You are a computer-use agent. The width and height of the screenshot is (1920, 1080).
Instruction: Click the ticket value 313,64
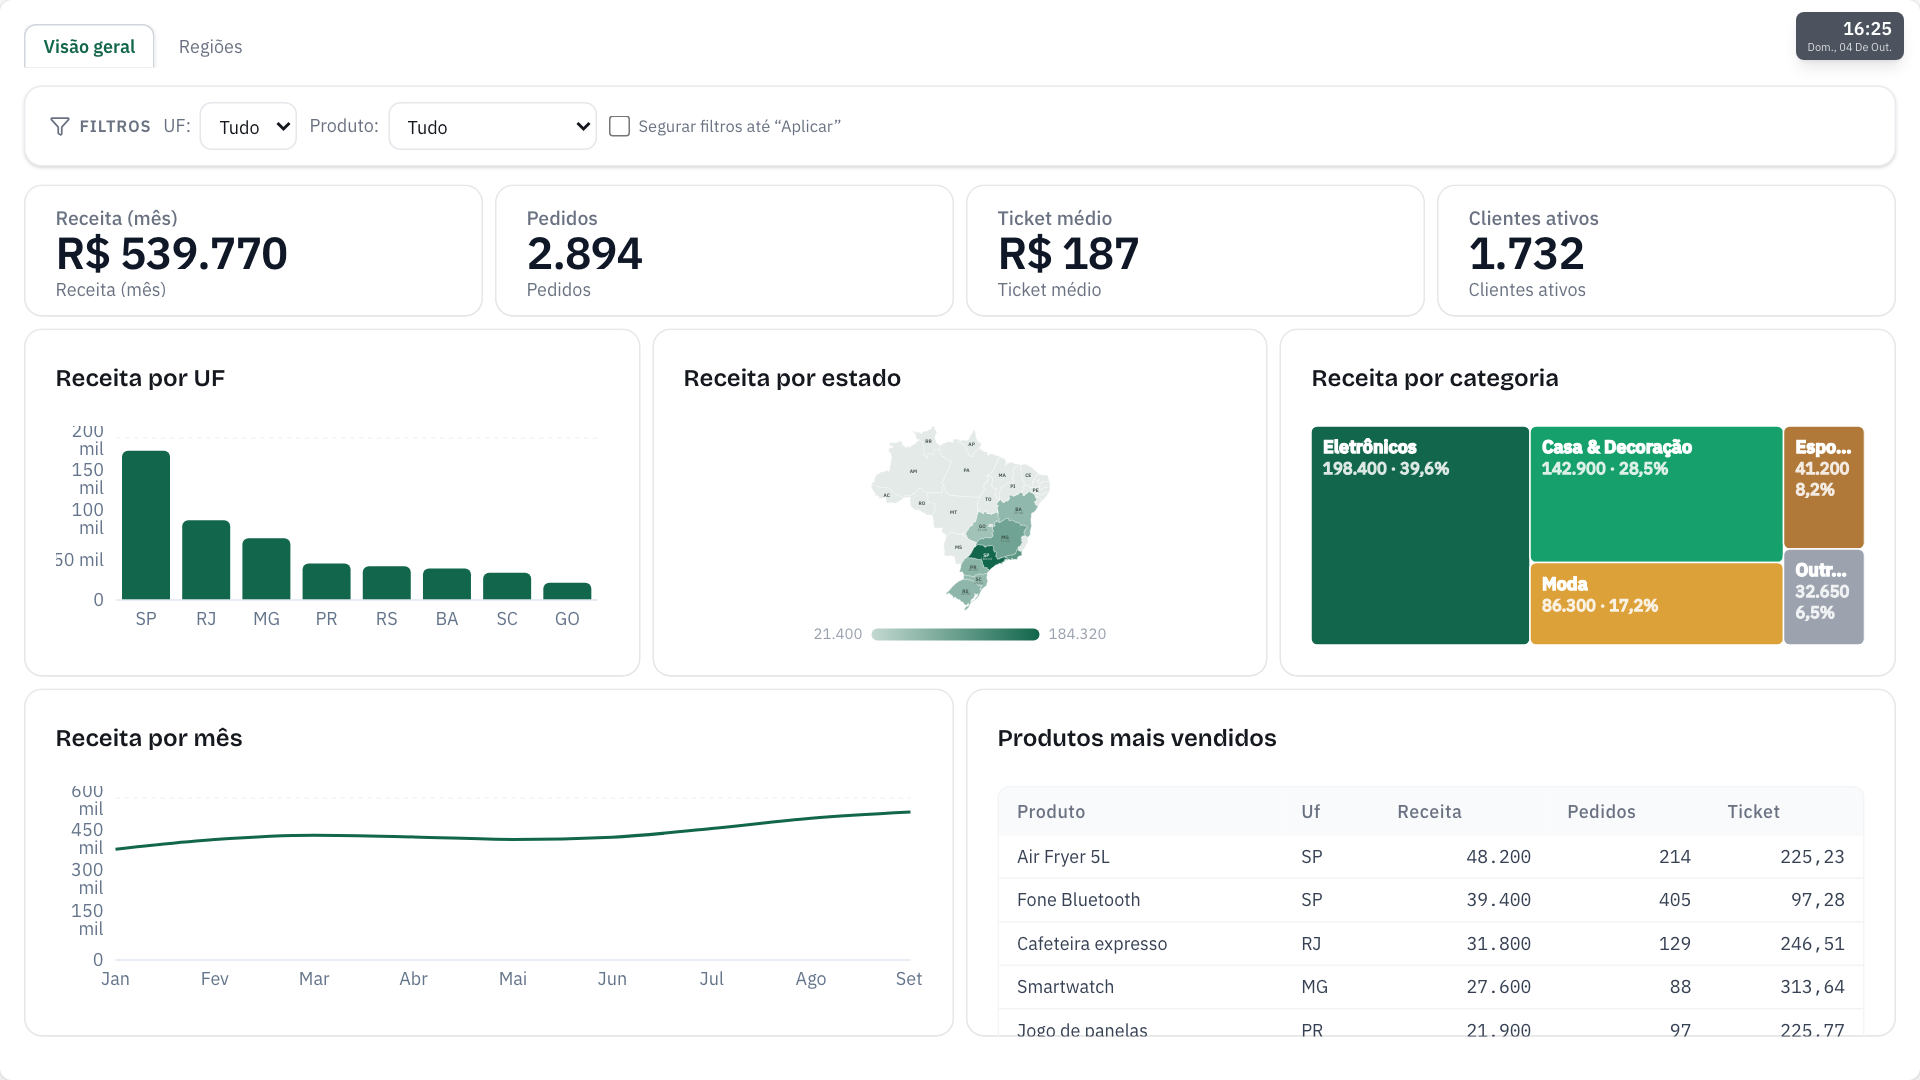pyautogui.click(x=1812, y=987)
